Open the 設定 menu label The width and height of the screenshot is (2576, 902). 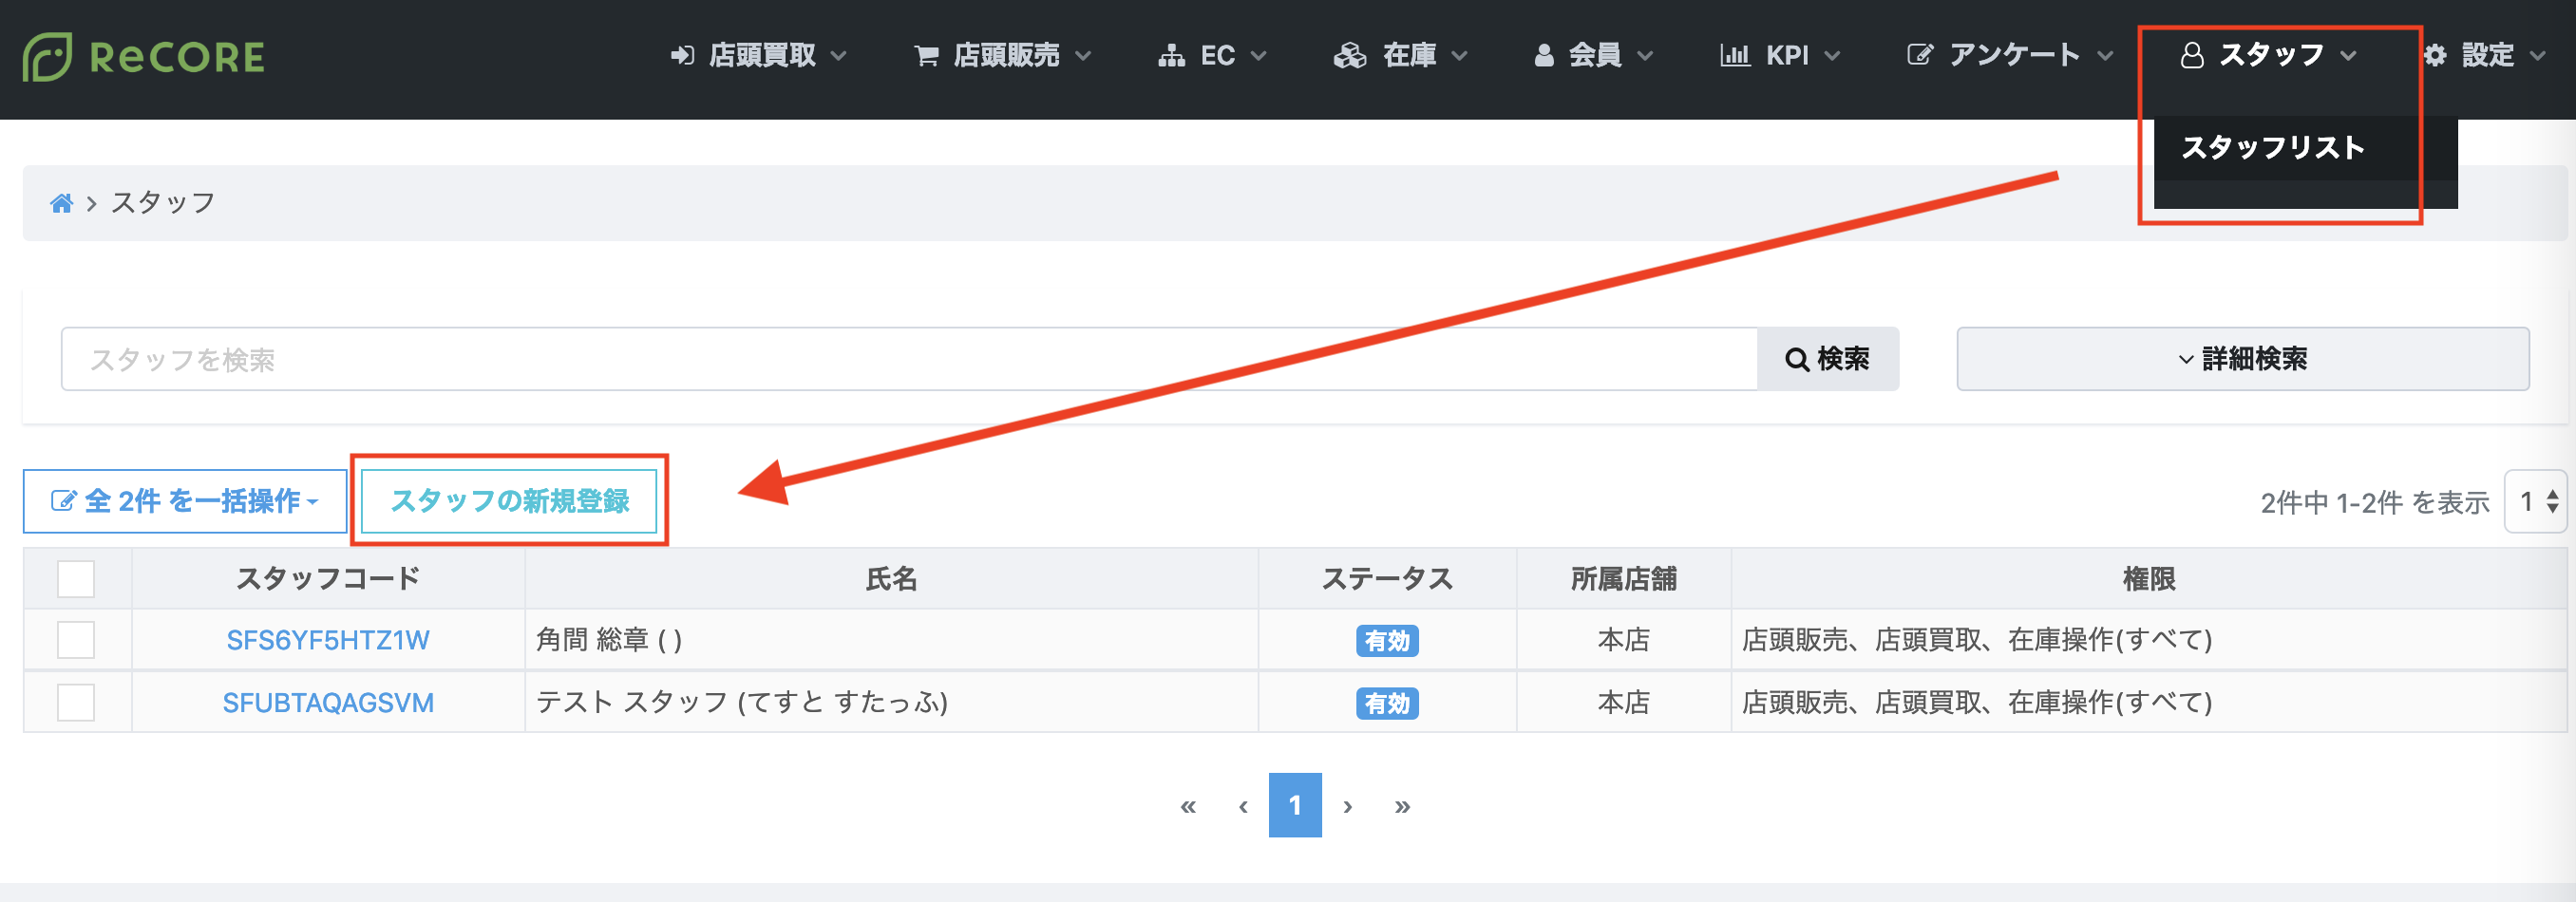coord(2488,55)
